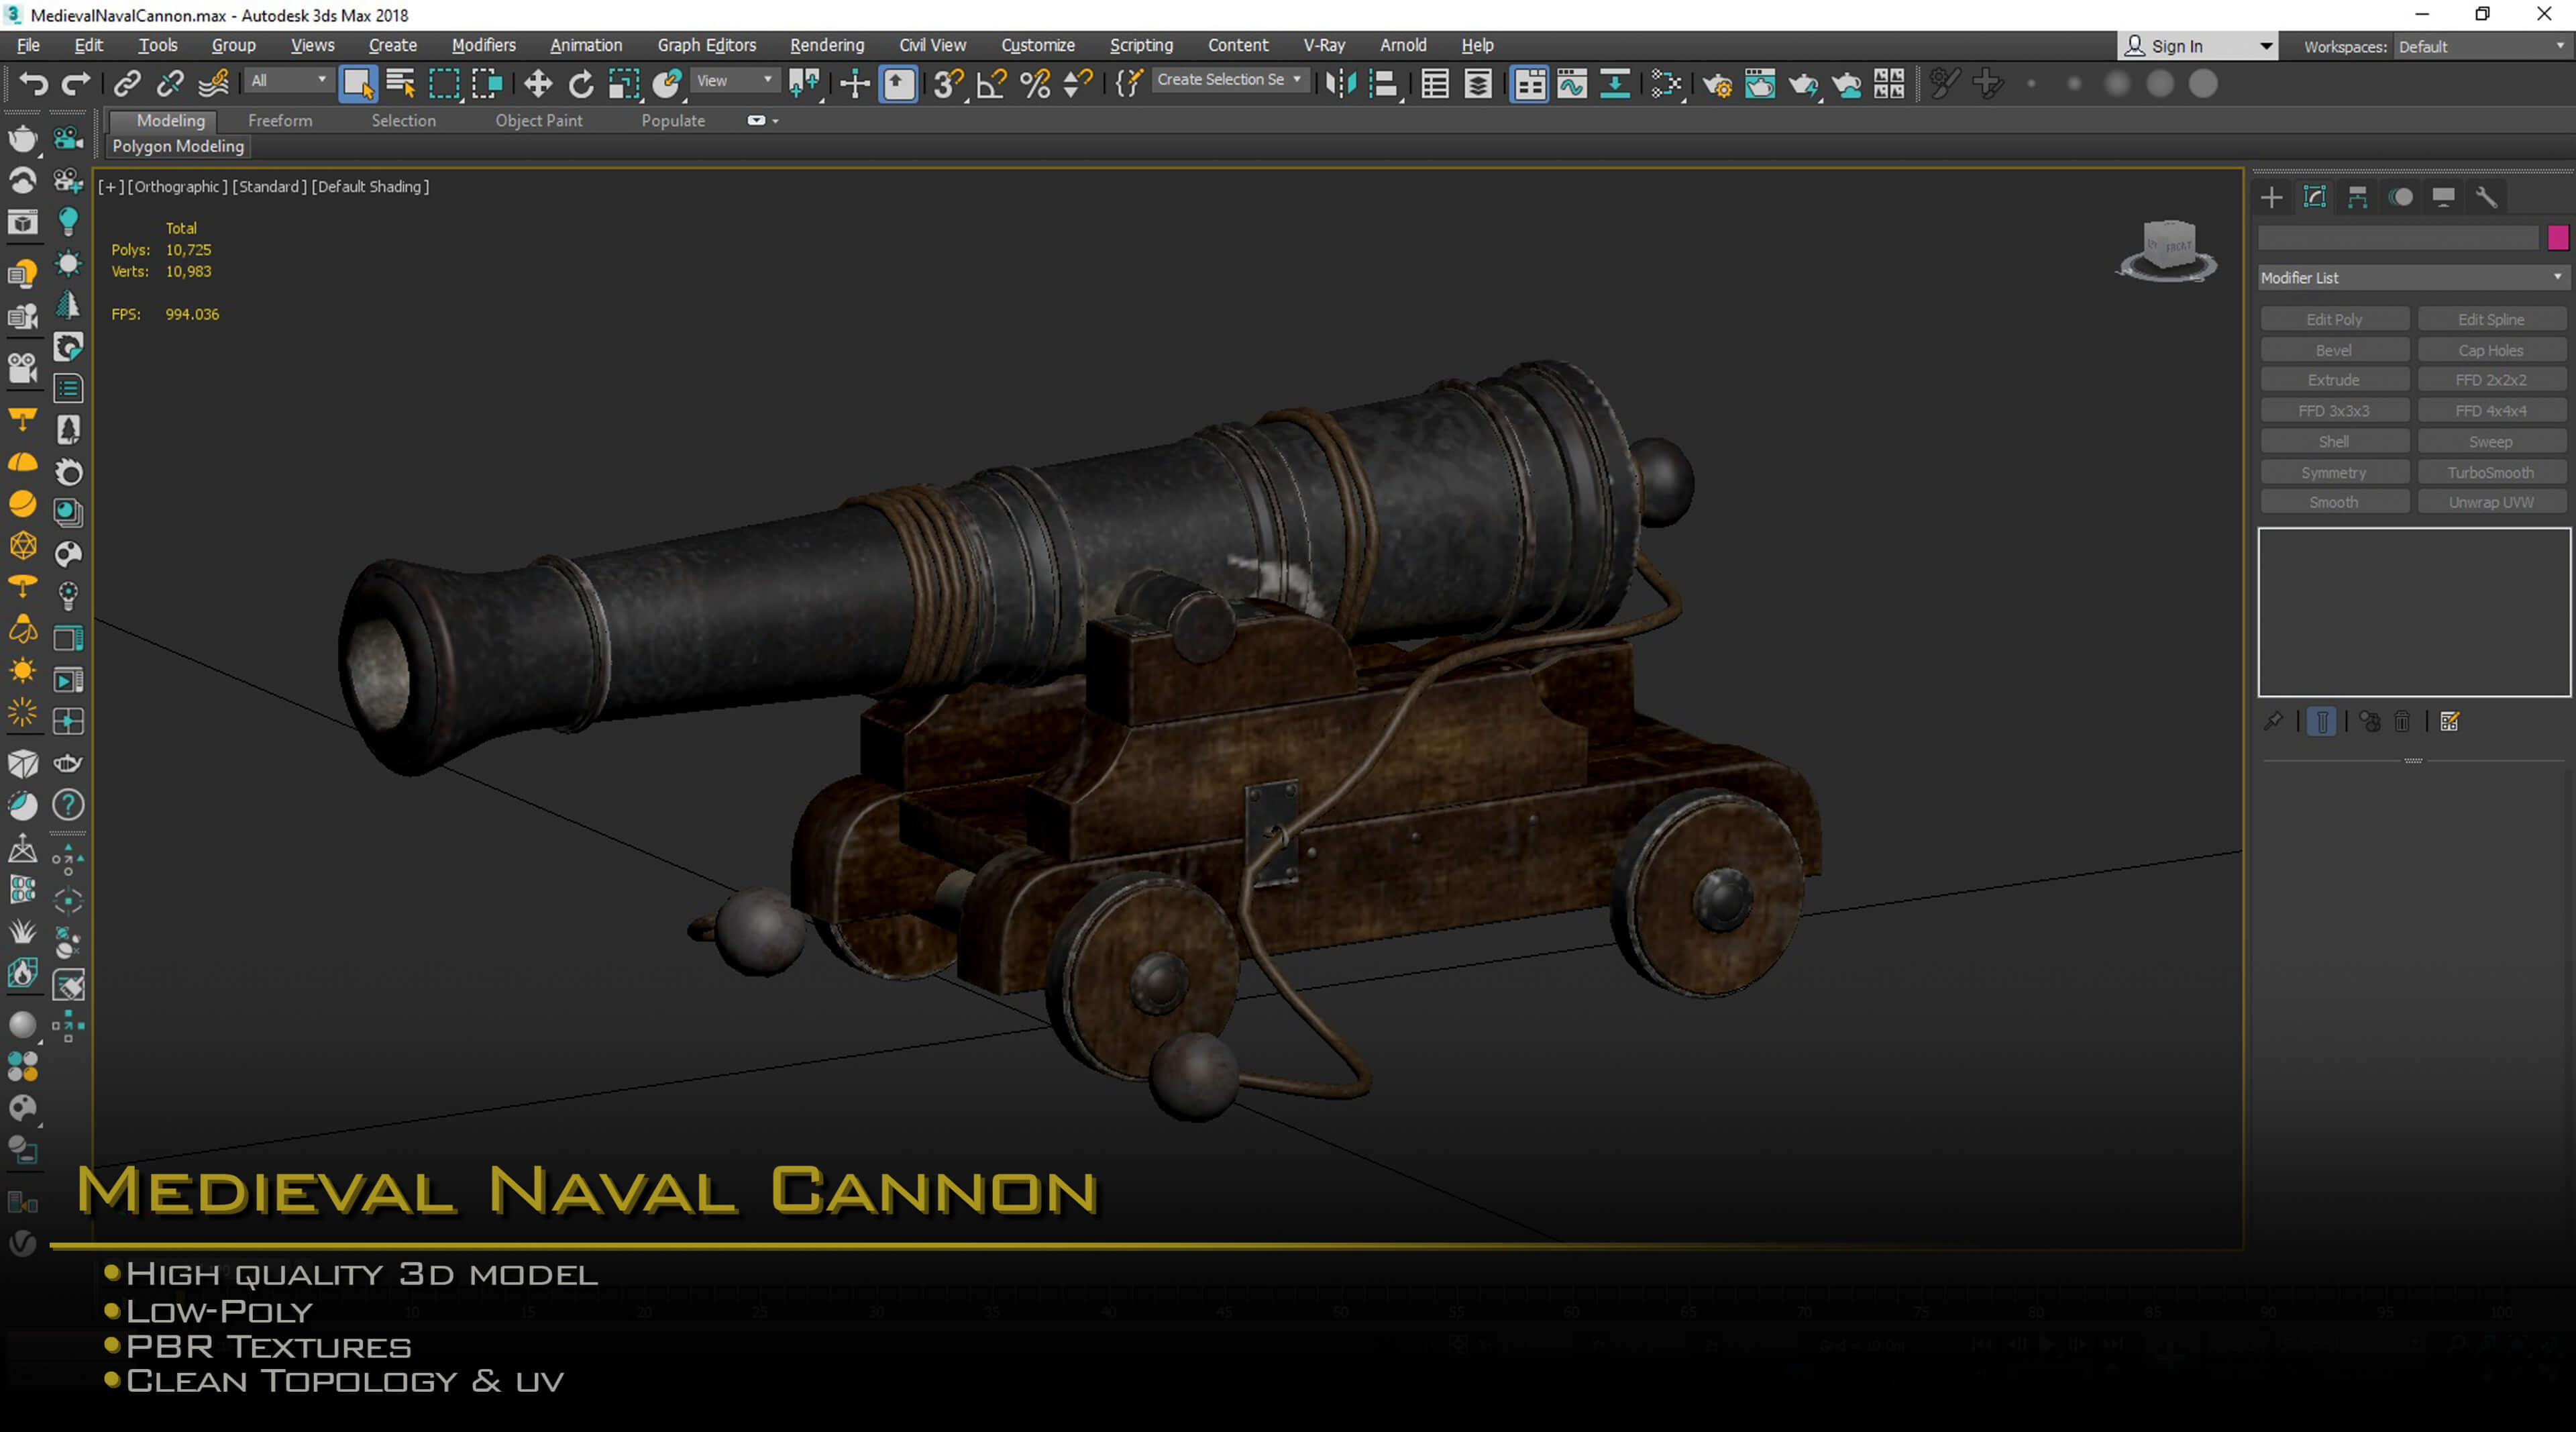The width and height of the screenshot is (2576, 1432).
Task: Click the pink object color swatch
Action: click(2558, 237)
